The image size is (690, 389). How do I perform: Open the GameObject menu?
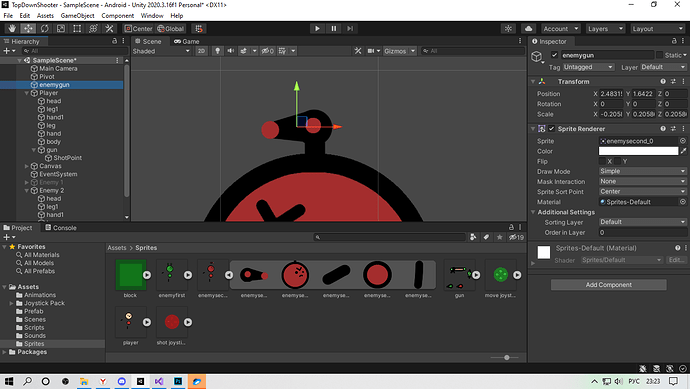coord(77,15)
